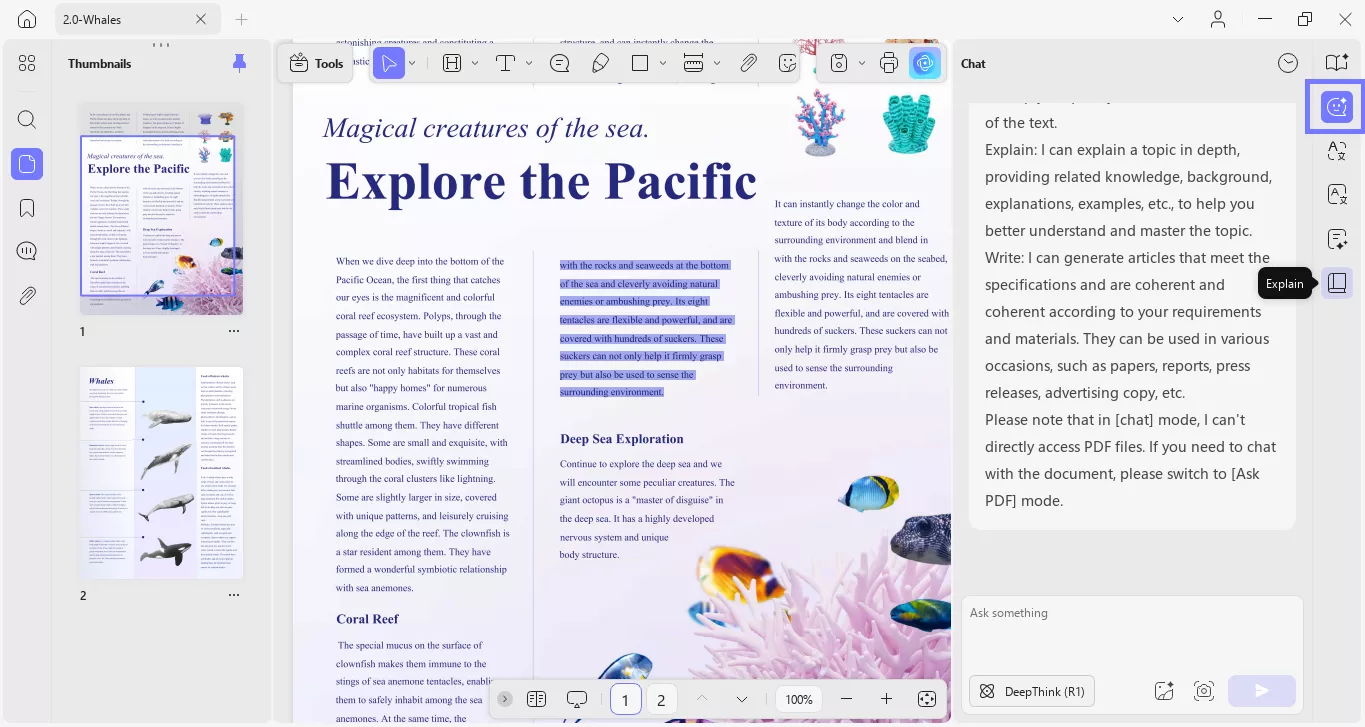Pin the Thumbnails panel

(239, 63)
